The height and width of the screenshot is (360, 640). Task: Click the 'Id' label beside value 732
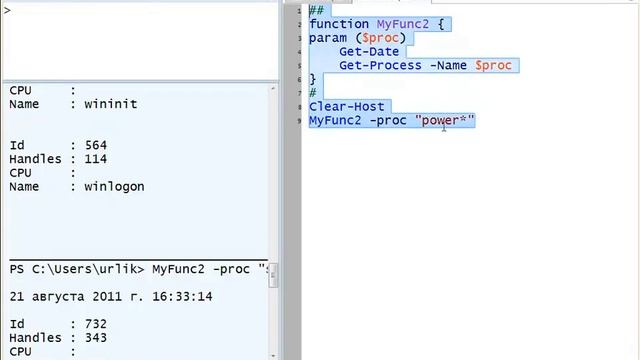point(17,324)
